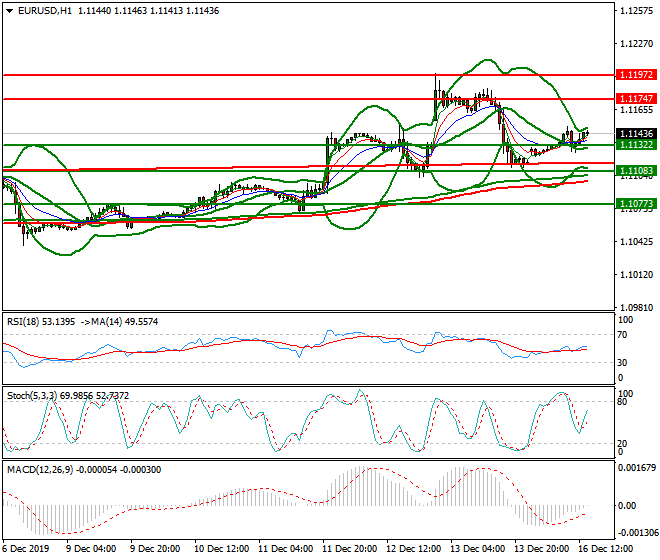Click the 1.11655 price scale value
Viewport: 660px width, 560px height.
point(636,110)
